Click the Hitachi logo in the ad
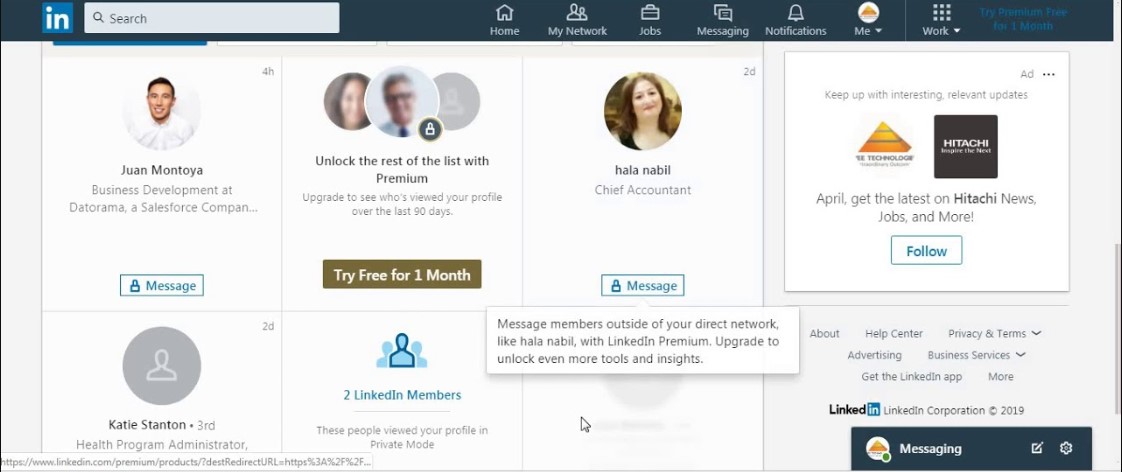 965,147
